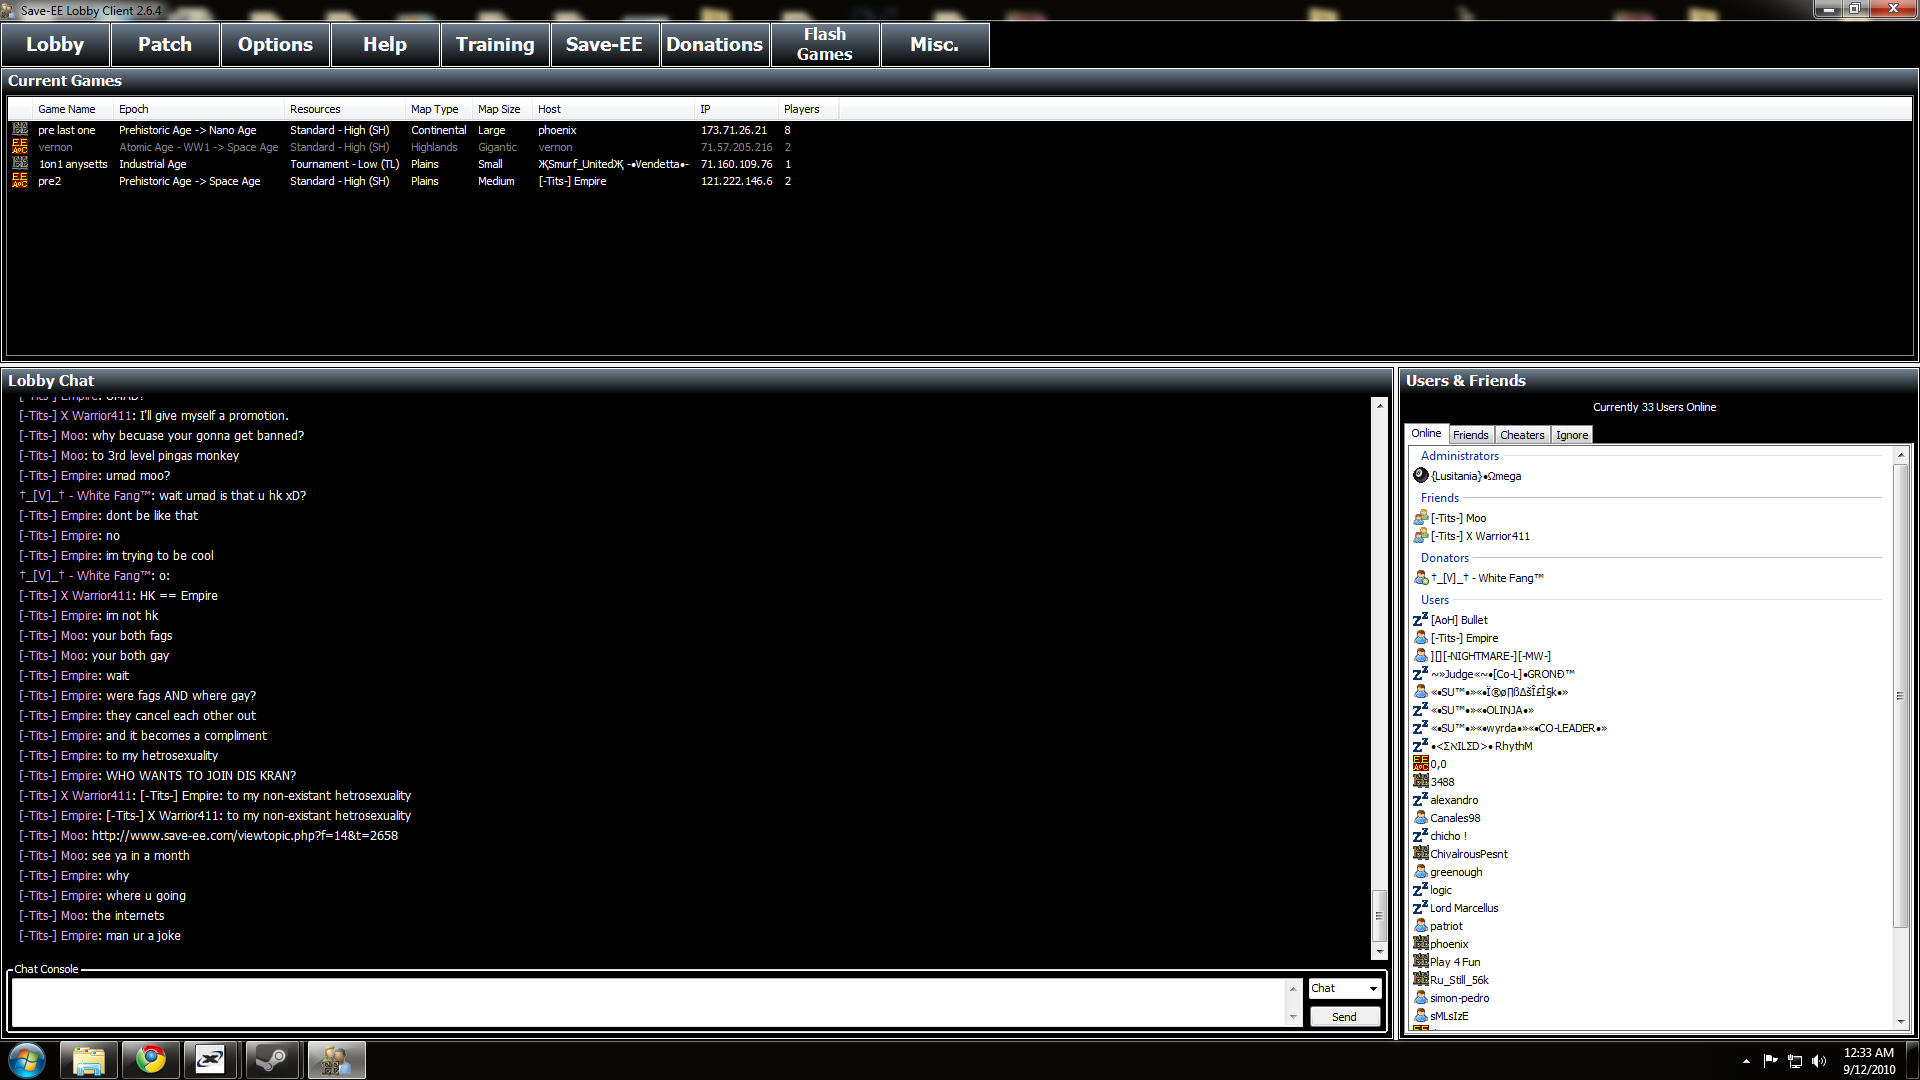Click the sleeping ZZ icon next to alexandro
Viewport: 1920px width, 1080px height.
[1420, 799]
